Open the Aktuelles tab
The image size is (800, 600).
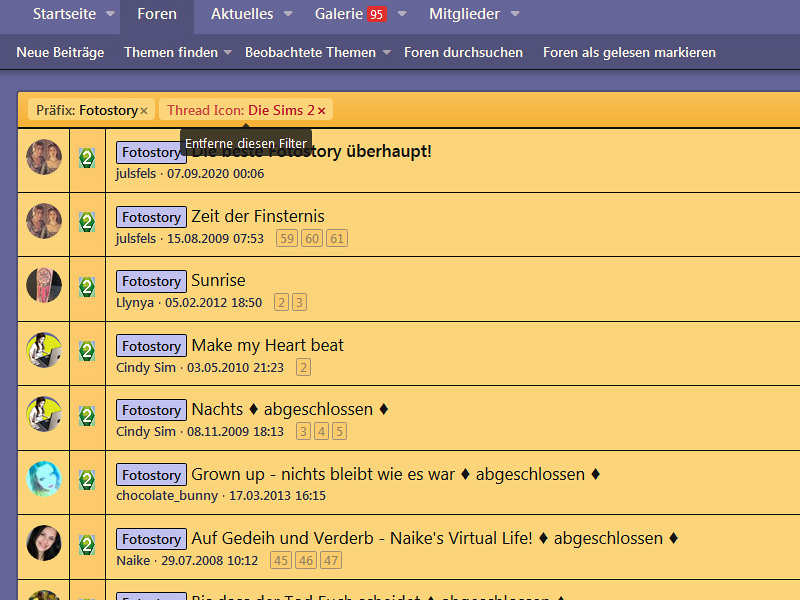242,14
